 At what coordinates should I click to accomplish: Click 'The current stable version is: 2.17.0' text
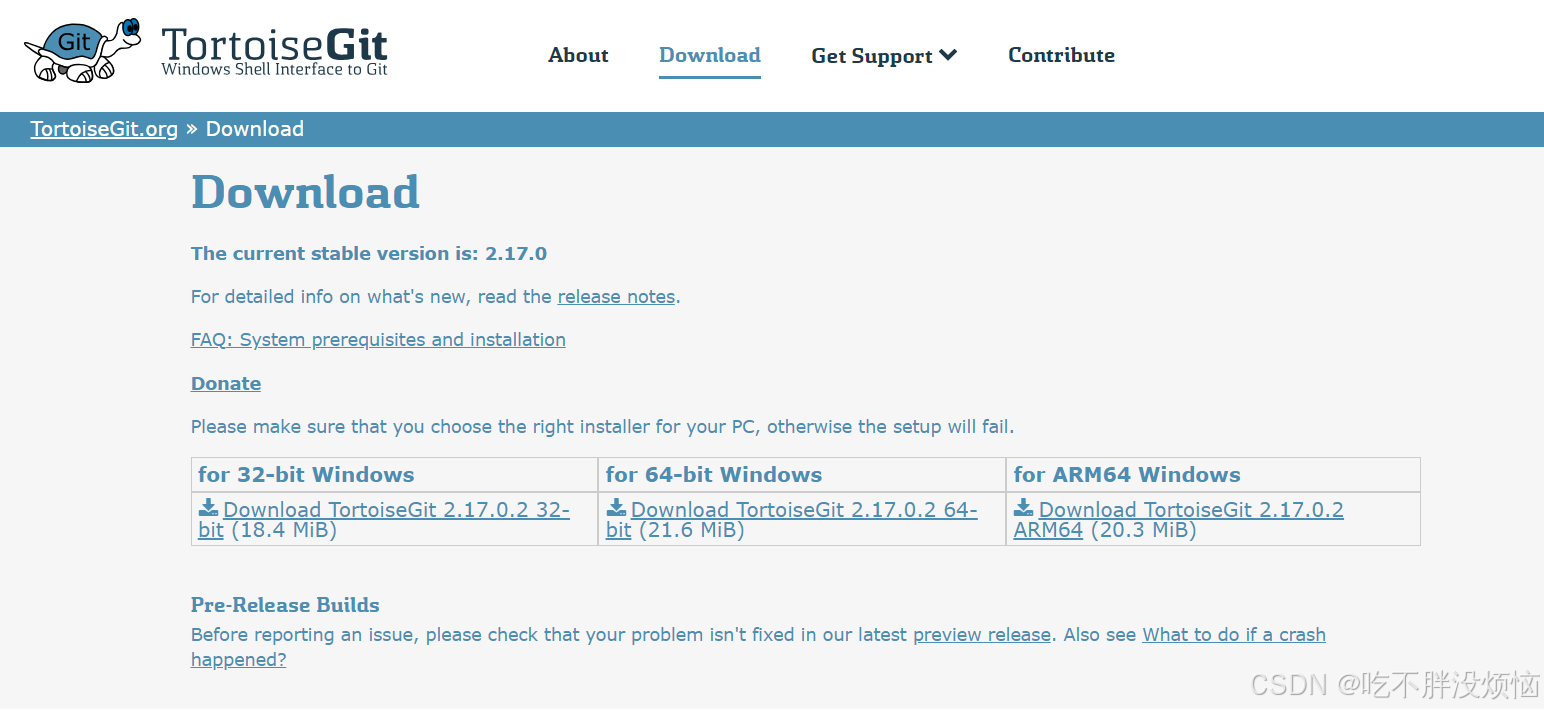(x=369, y=253)
